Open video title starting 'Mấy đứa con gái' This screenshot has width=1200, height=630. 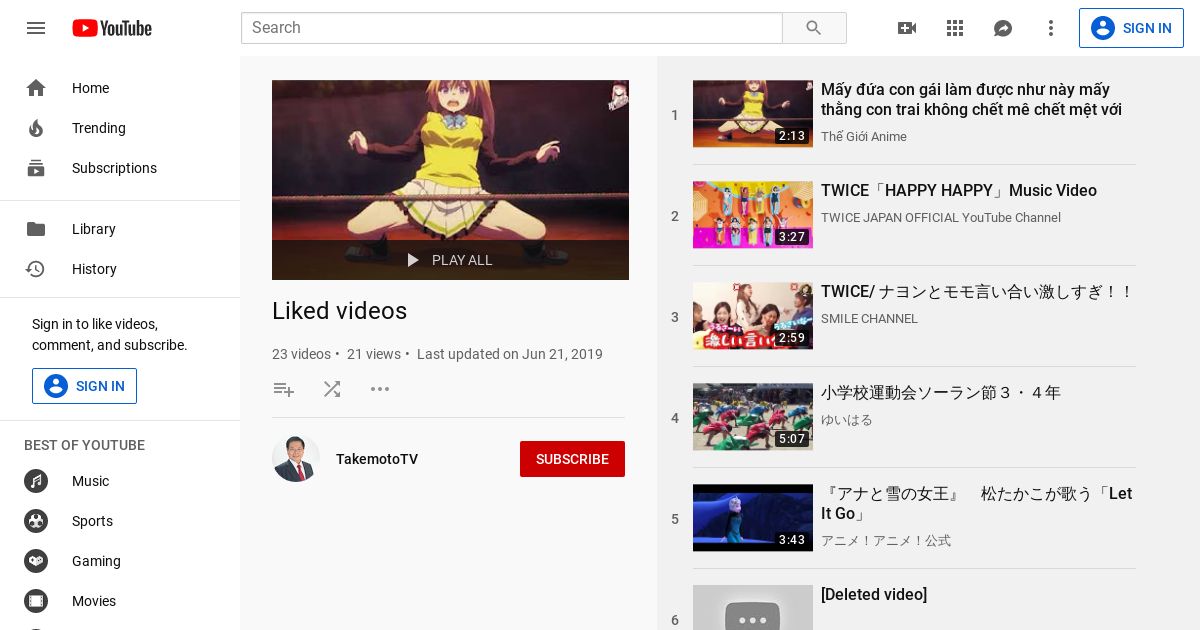(971, 100)
